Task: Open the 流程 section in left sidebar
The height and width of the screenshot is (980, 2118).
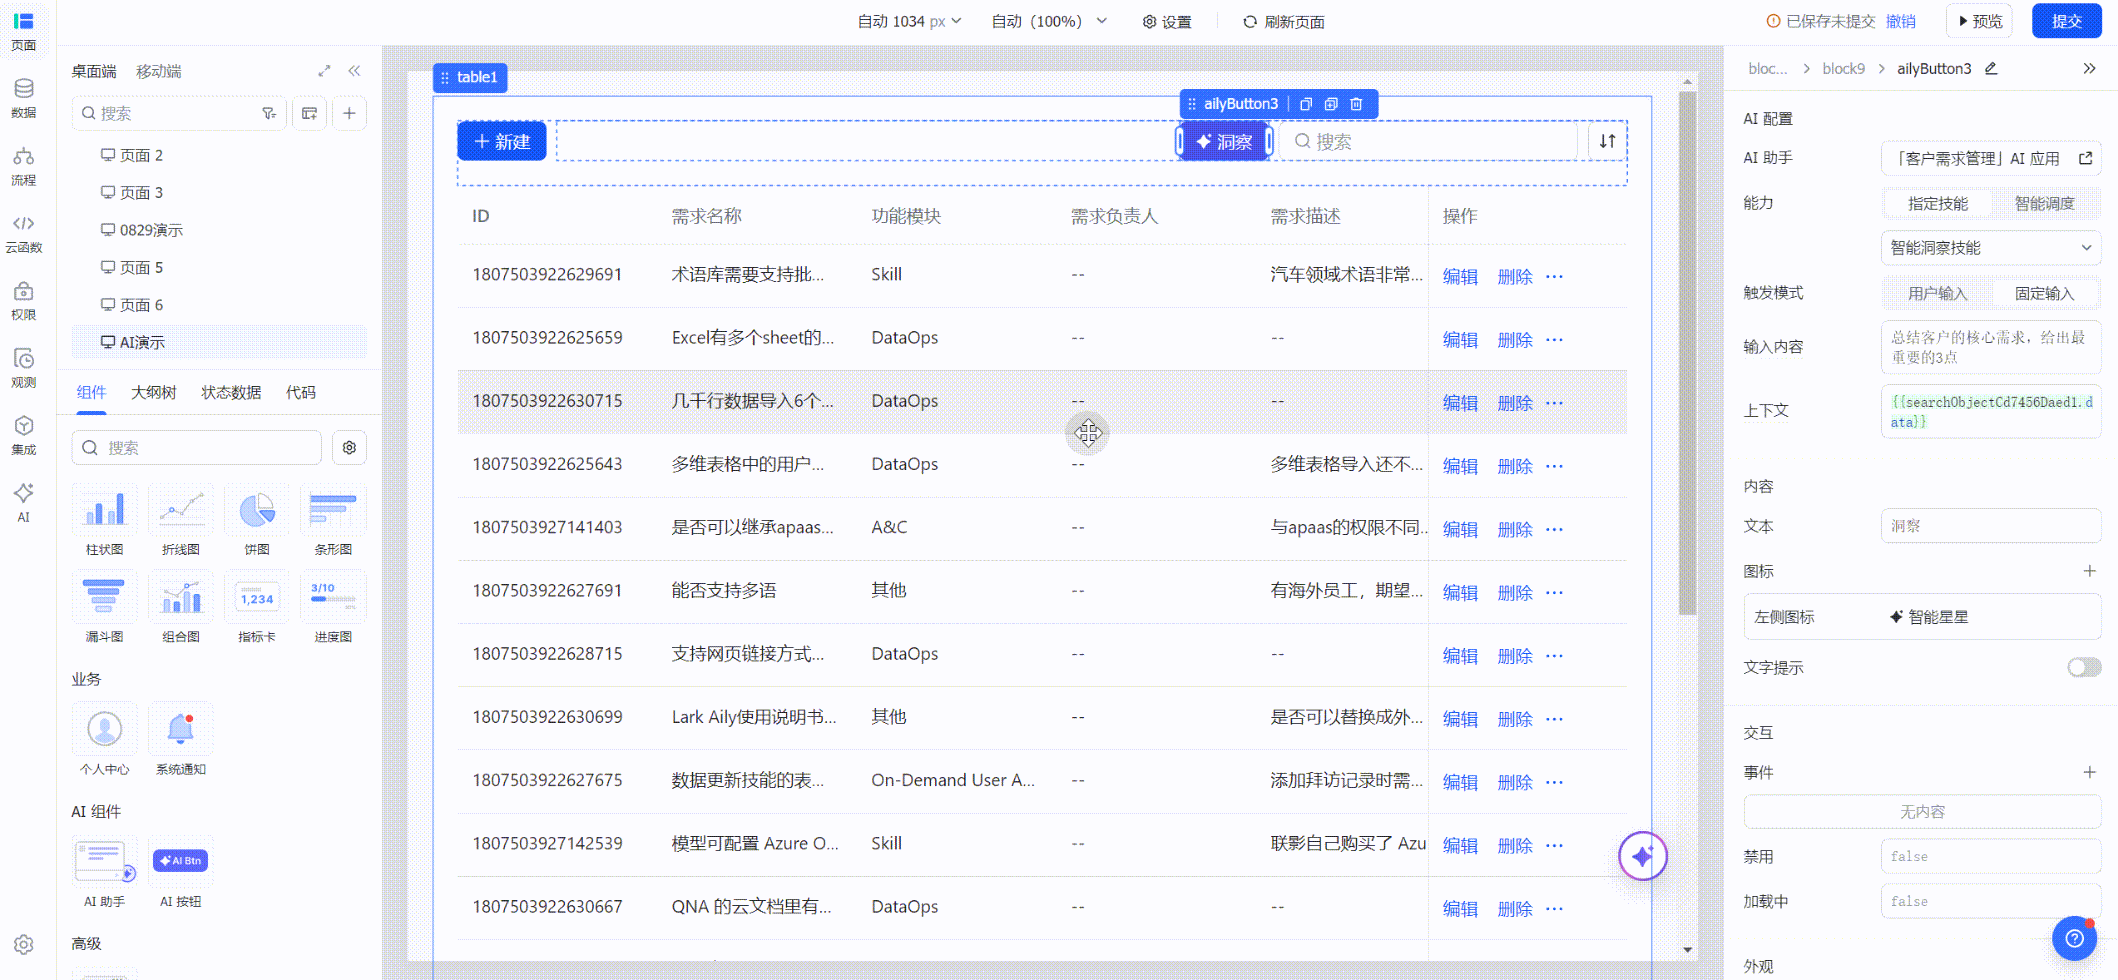Action: click(x=23, y=166)
